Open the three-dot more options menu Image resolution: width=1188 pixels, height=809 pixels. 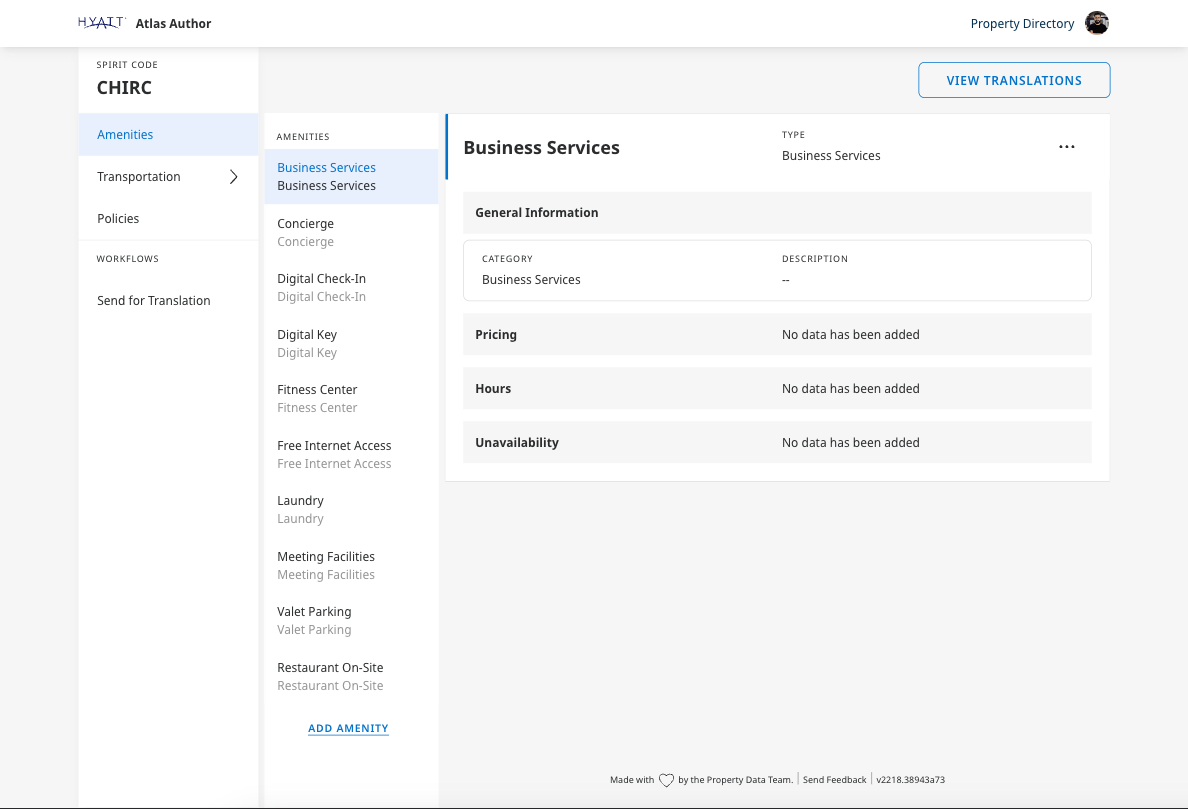[1066, 147]
